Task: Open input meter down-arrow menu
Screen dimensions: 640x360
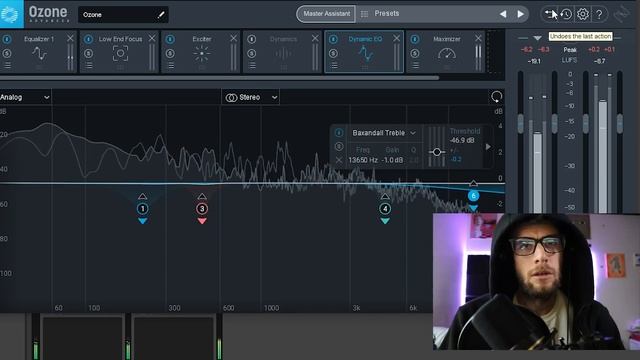Action: (x=538, y=38)
